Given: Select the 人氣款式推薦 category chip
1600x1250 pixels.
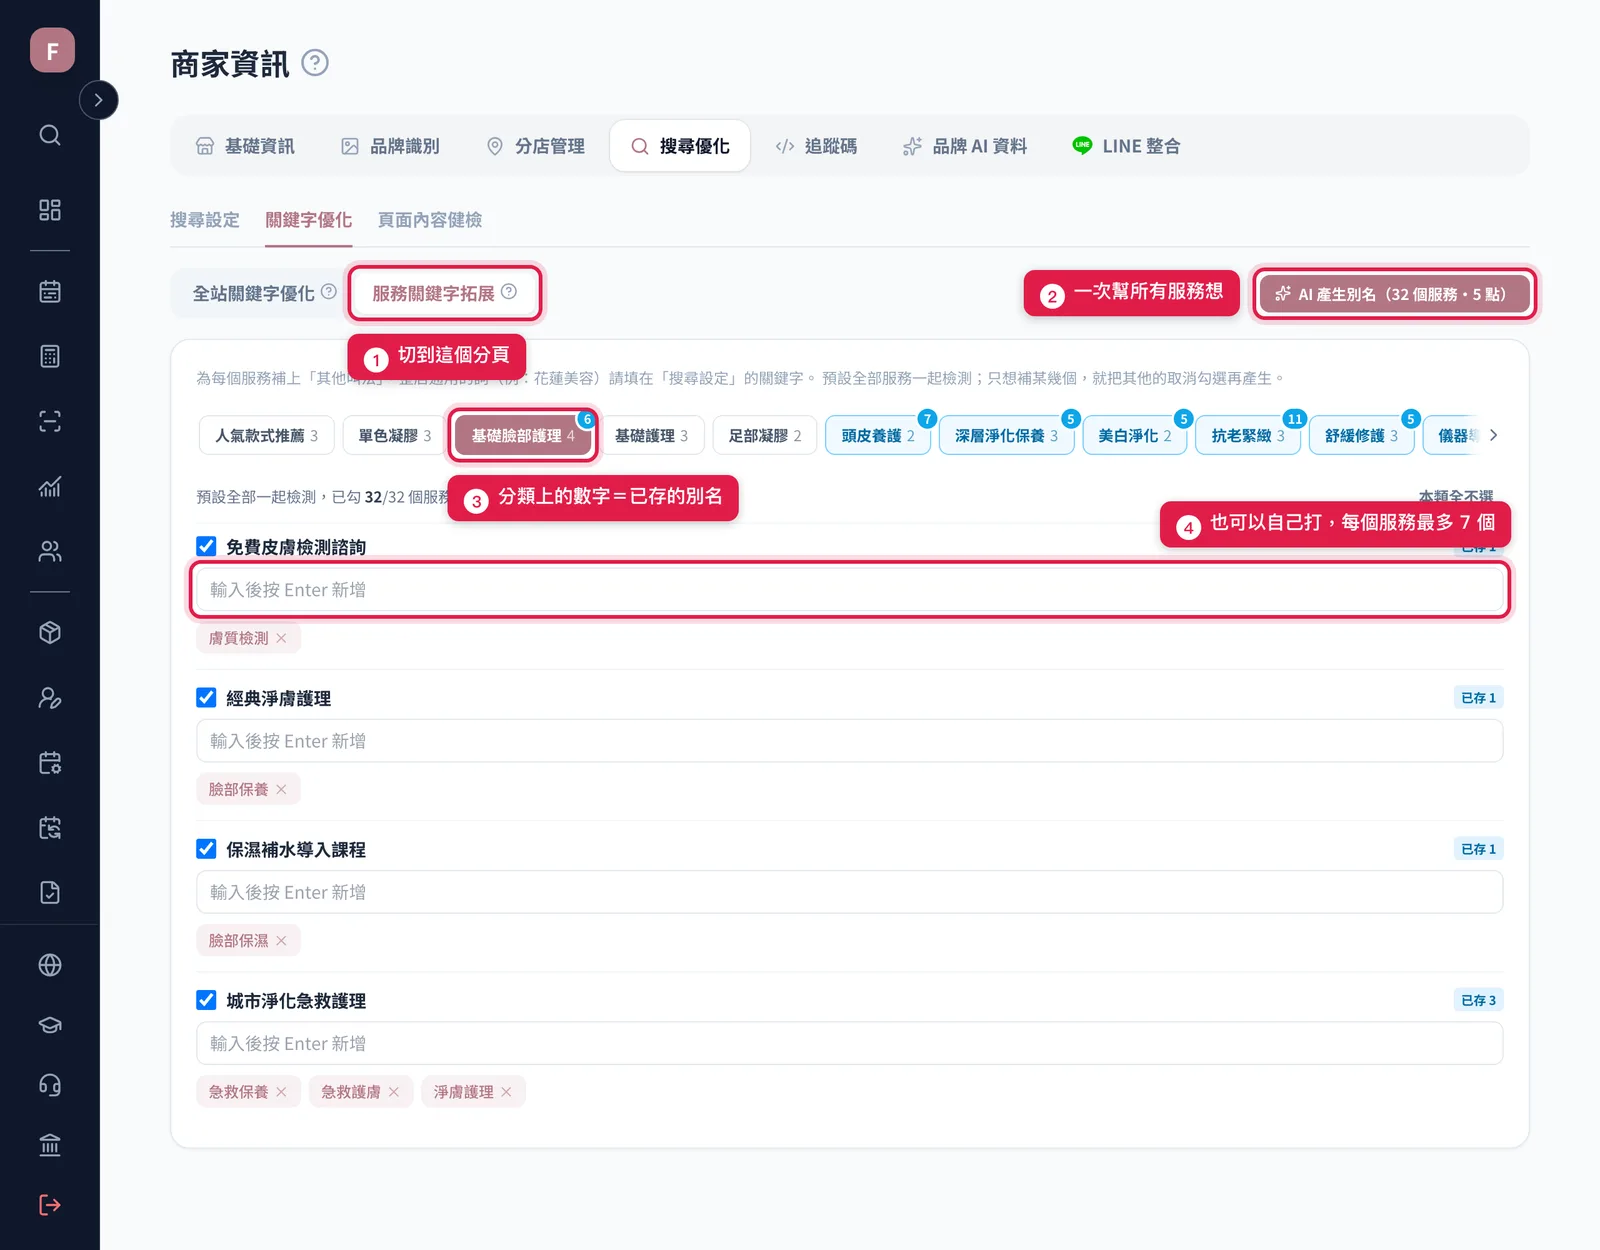Looking at the screenshot, I should [x=266, y=436].
